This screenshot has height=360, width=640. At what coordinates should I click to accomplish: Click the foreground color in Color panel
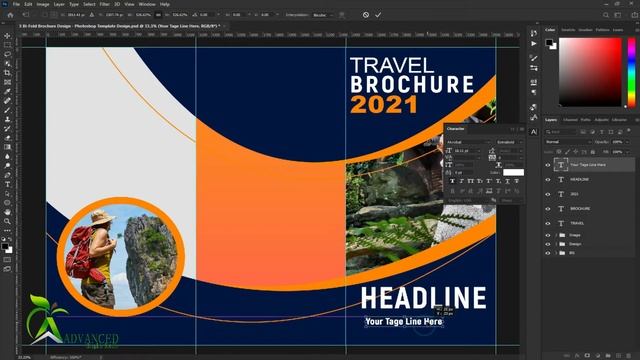tap(549, 42)
